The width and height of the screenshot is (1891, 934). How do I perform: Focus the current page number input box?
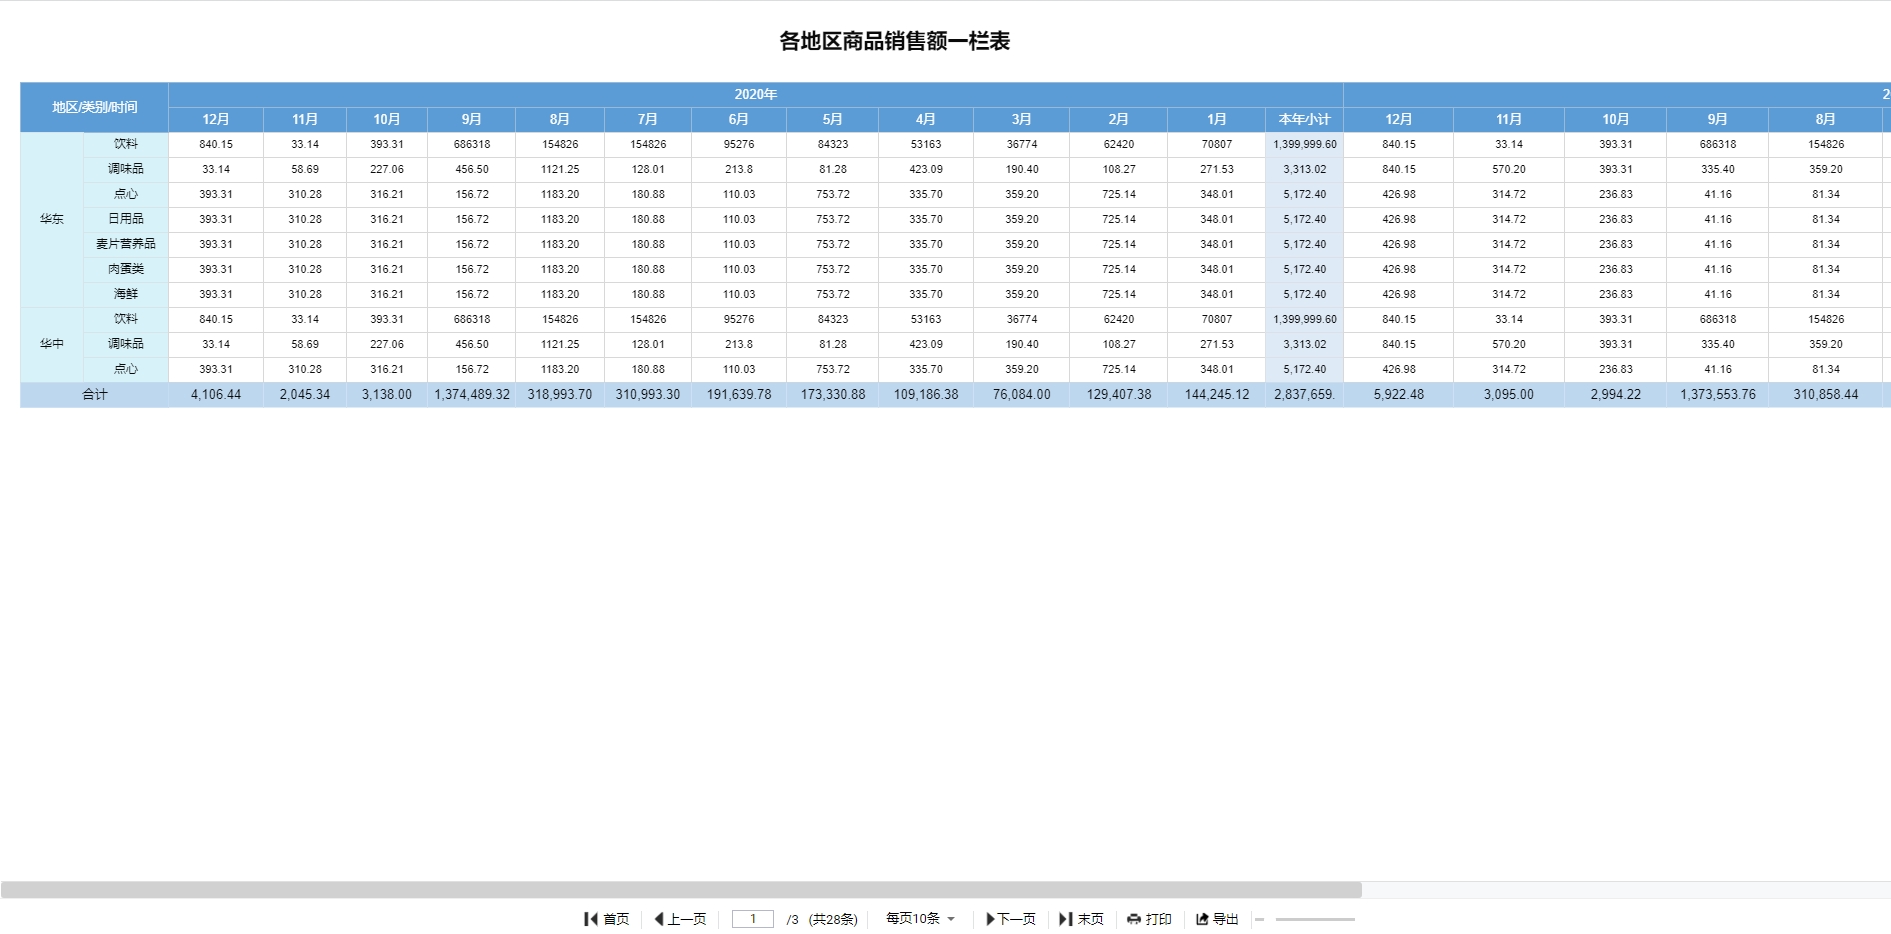coord(753,919)
